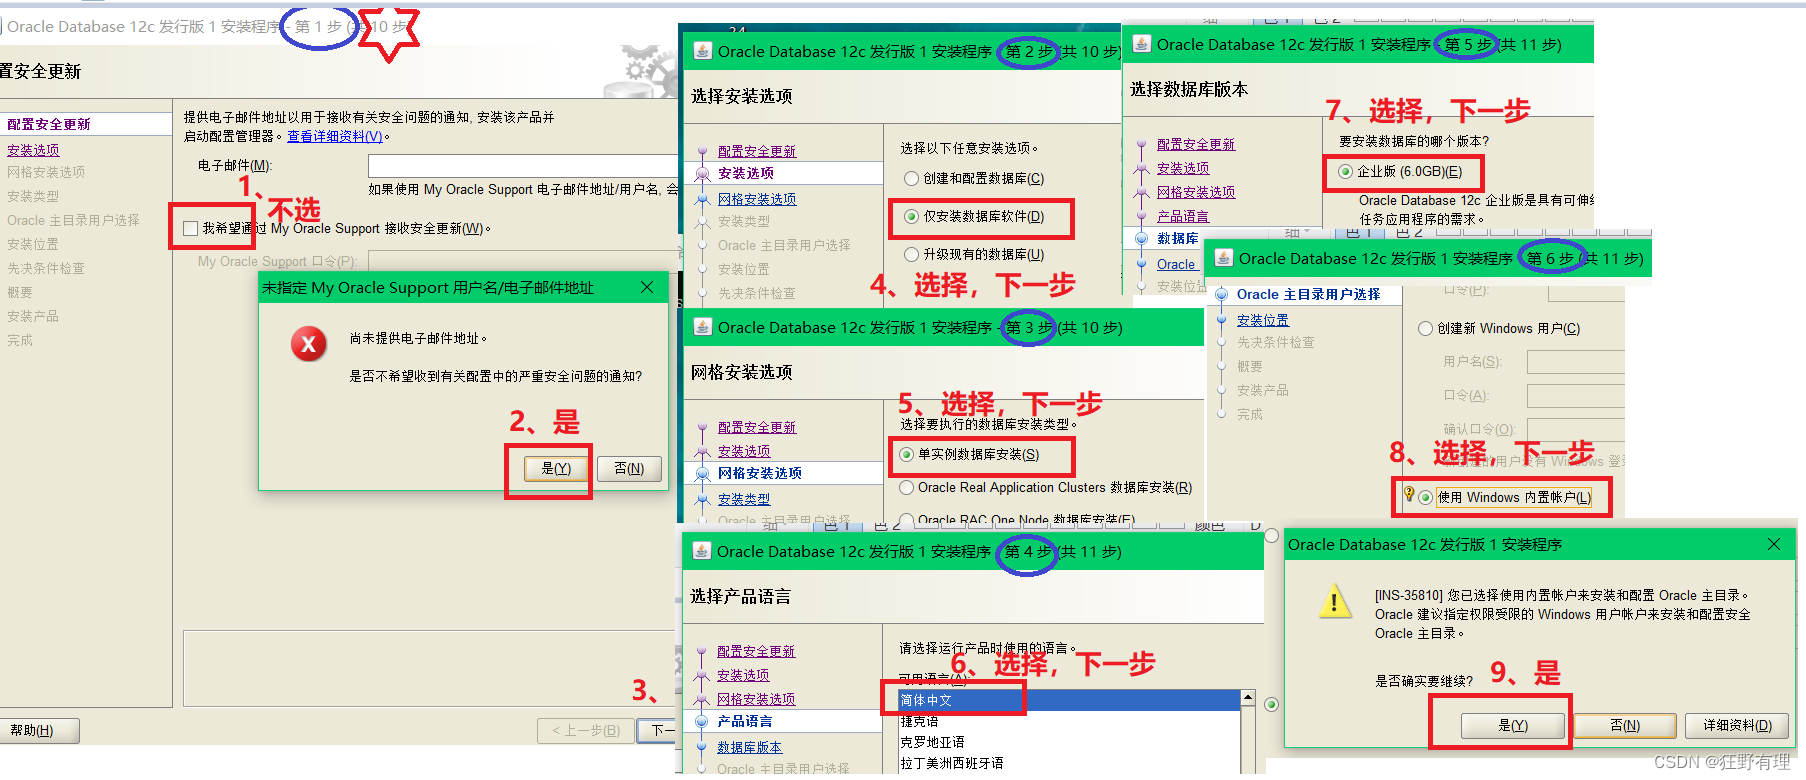
Task: Select 升级现有的数据库 radio option
Action: point(911,255)
